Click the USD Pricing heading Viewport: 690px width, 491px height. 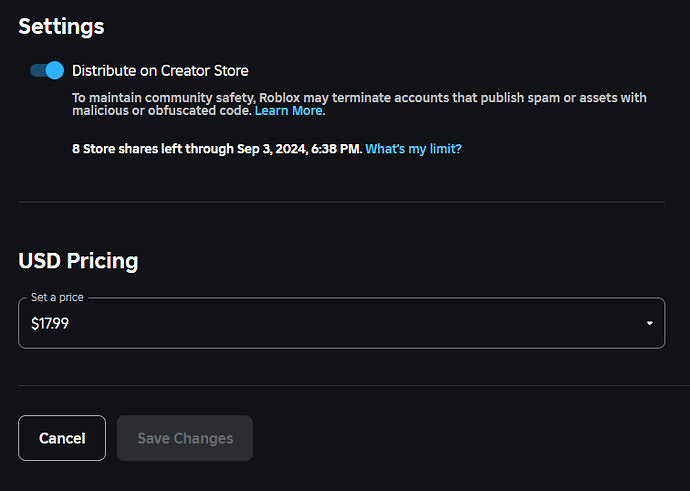pos(78,261)
